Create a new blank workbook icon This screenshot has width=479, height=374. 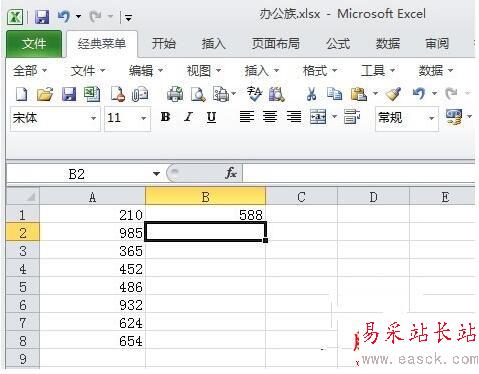click(x=22, y=94)
